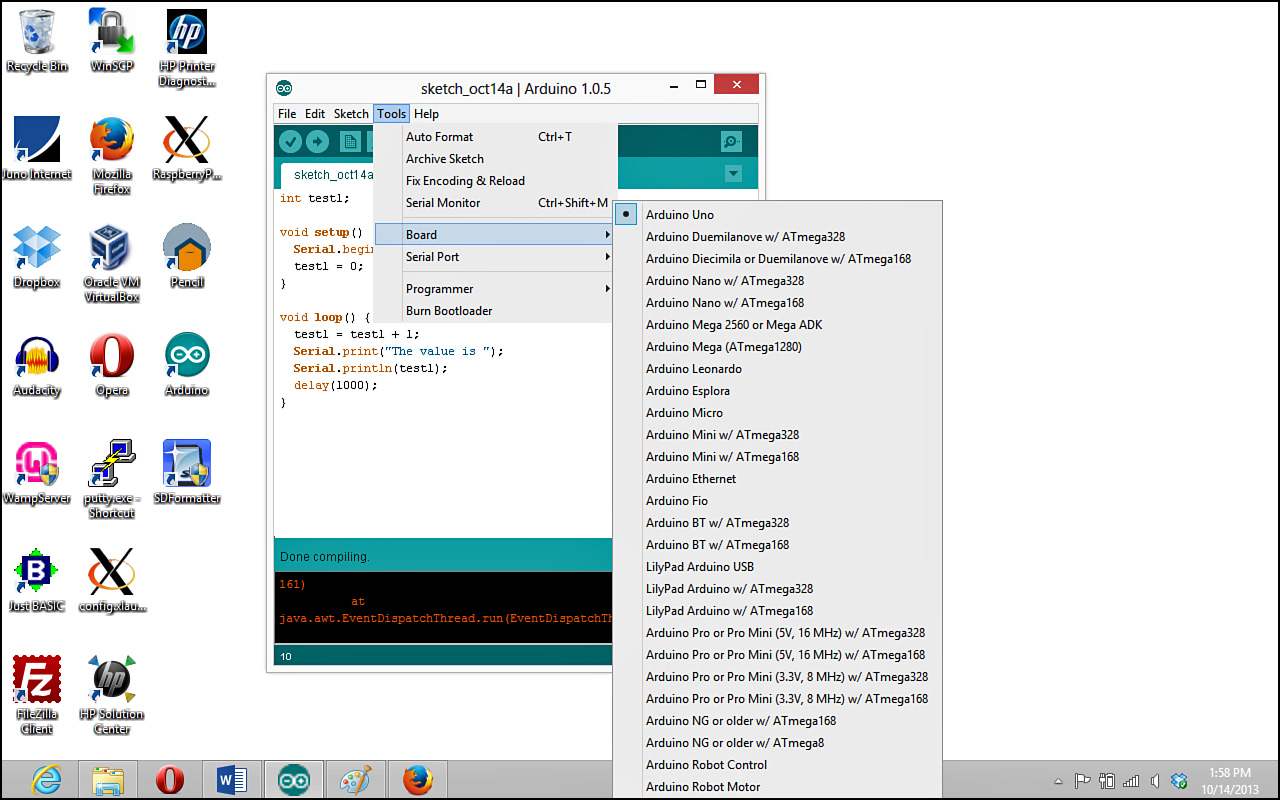Select the SDFormatter desktop icon
Screen dimensions: 1280x800
click(186, 472)
